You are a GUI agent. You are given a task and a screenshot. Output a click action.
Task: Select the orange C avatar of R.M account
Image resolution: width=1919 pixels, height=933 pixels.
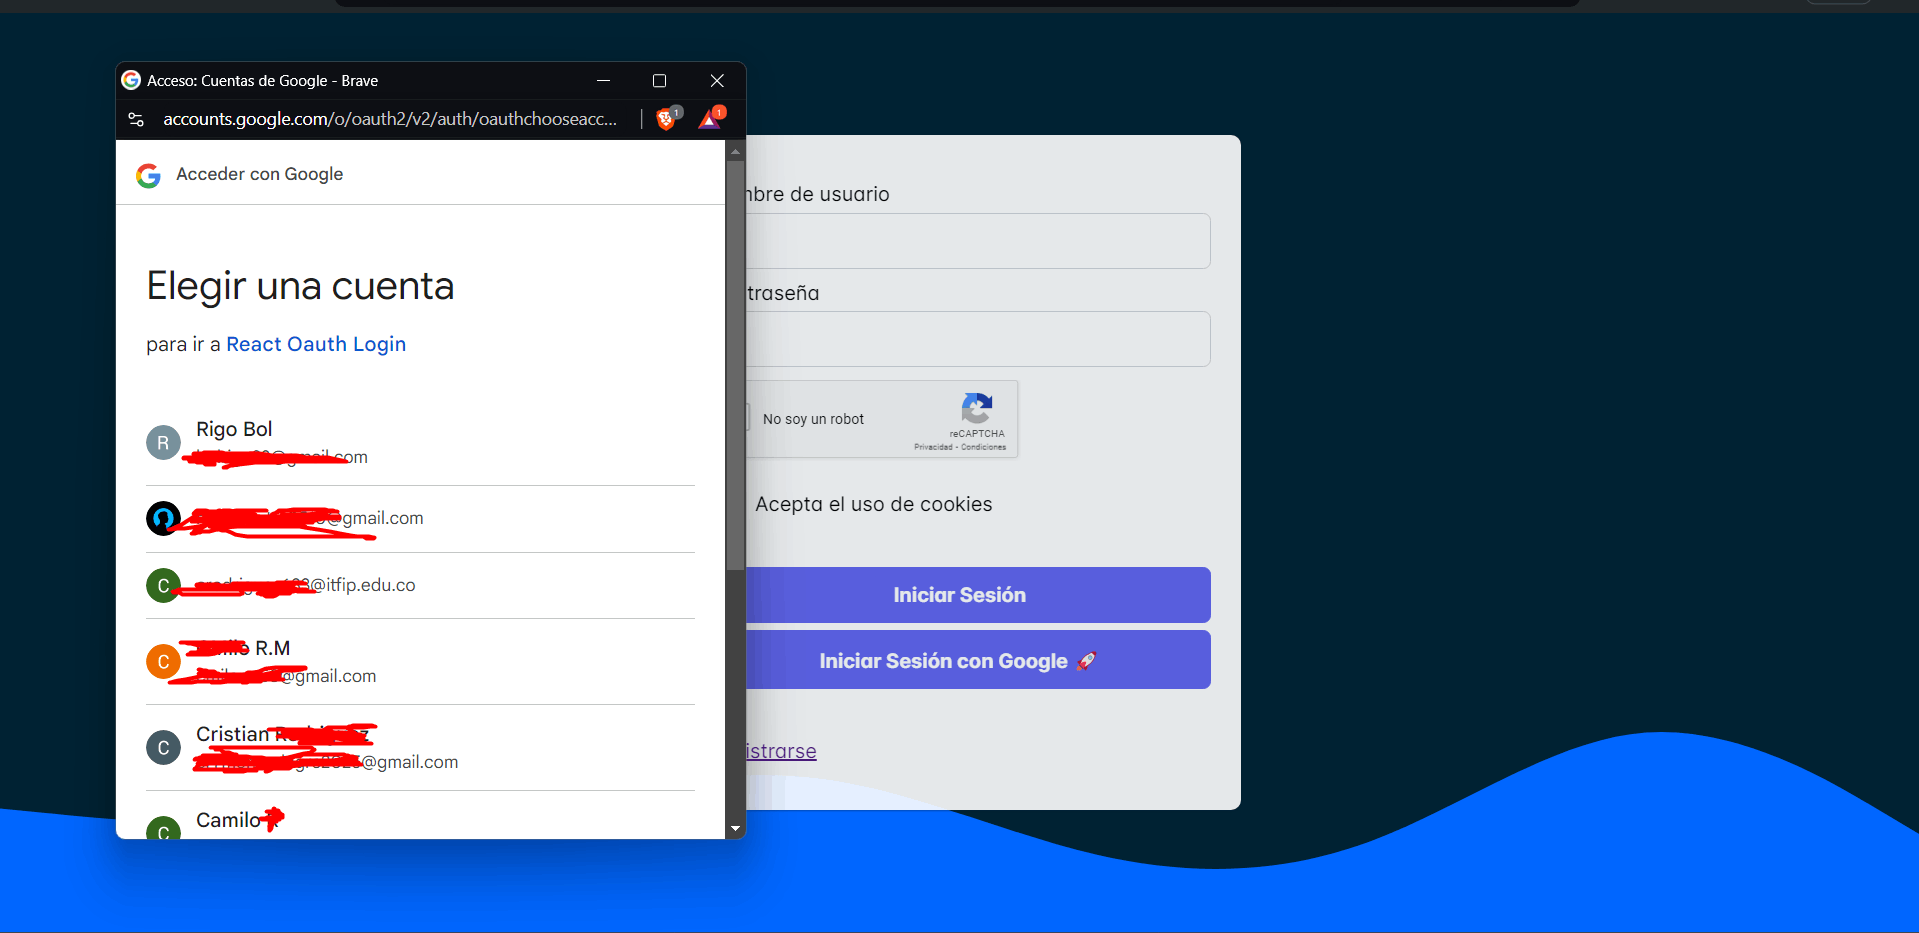tap(163, 661)
